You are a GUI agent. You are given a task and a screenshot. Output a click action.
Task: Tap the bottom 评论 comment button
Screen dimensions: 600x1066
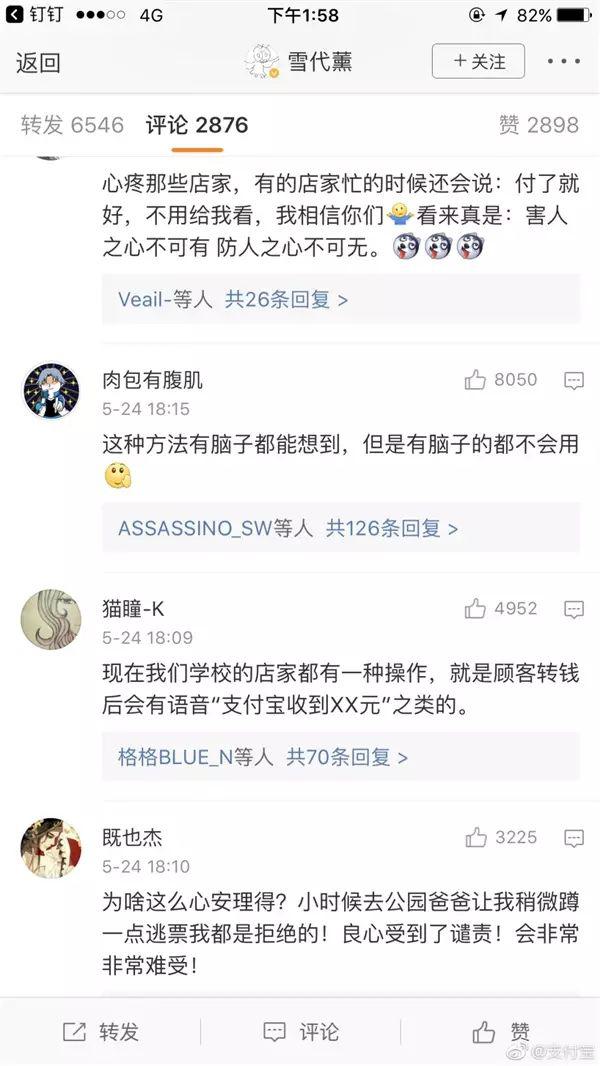point(300,1032)
